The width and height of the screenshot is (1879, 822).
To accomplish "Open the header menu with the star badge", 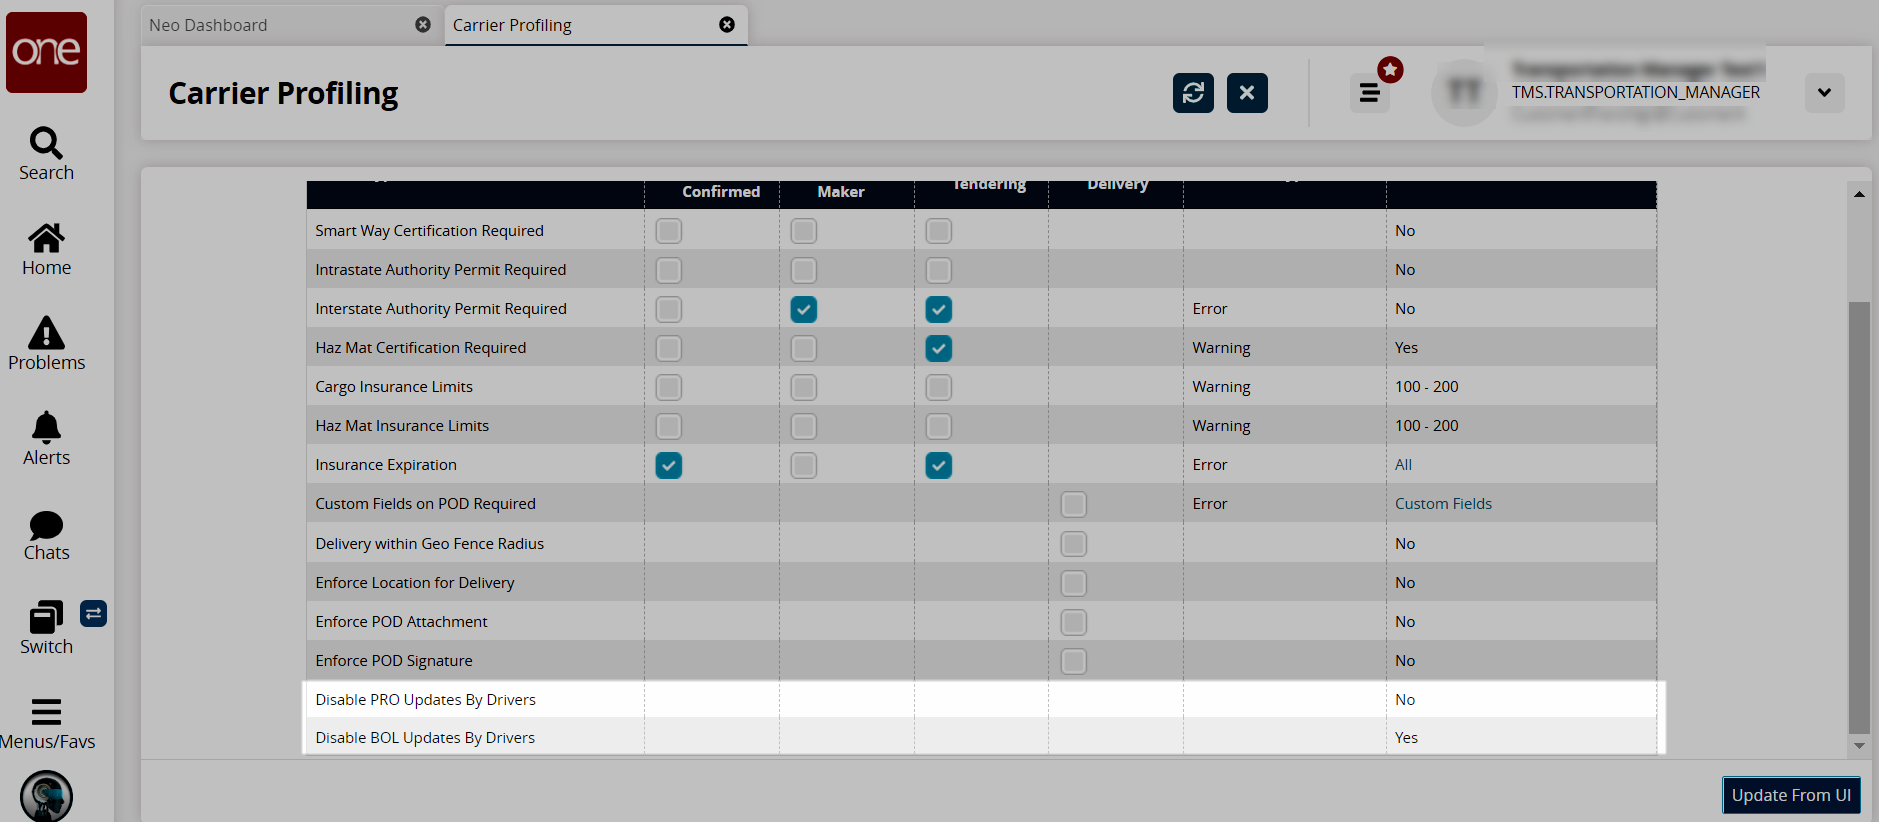I will (x=1370, y=93).
